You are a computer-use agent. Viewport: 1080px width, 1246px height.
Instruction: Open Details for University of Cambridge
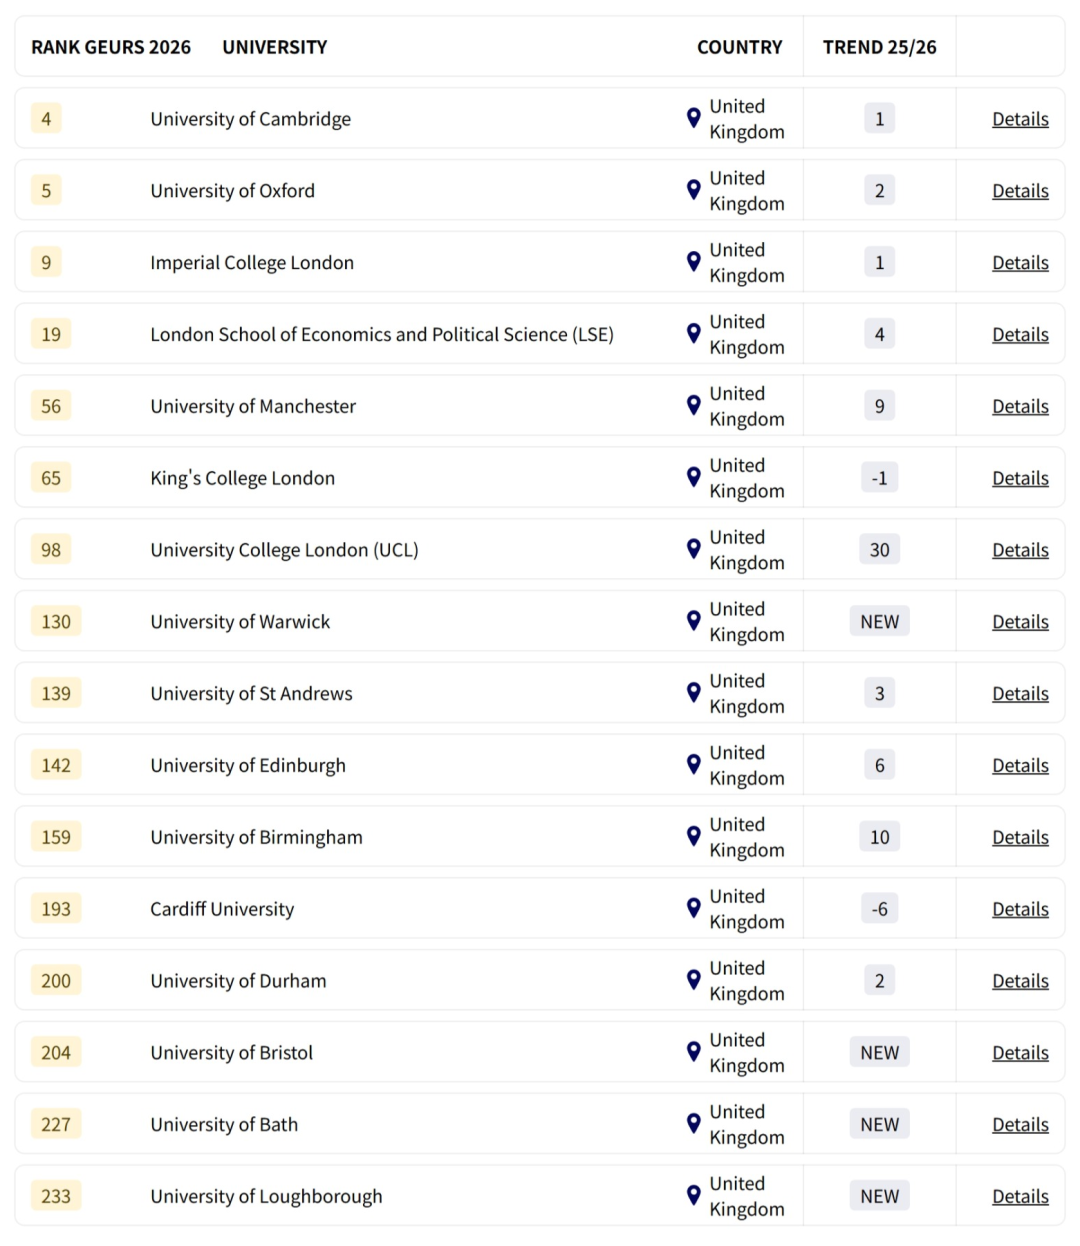coord(1020,118)
